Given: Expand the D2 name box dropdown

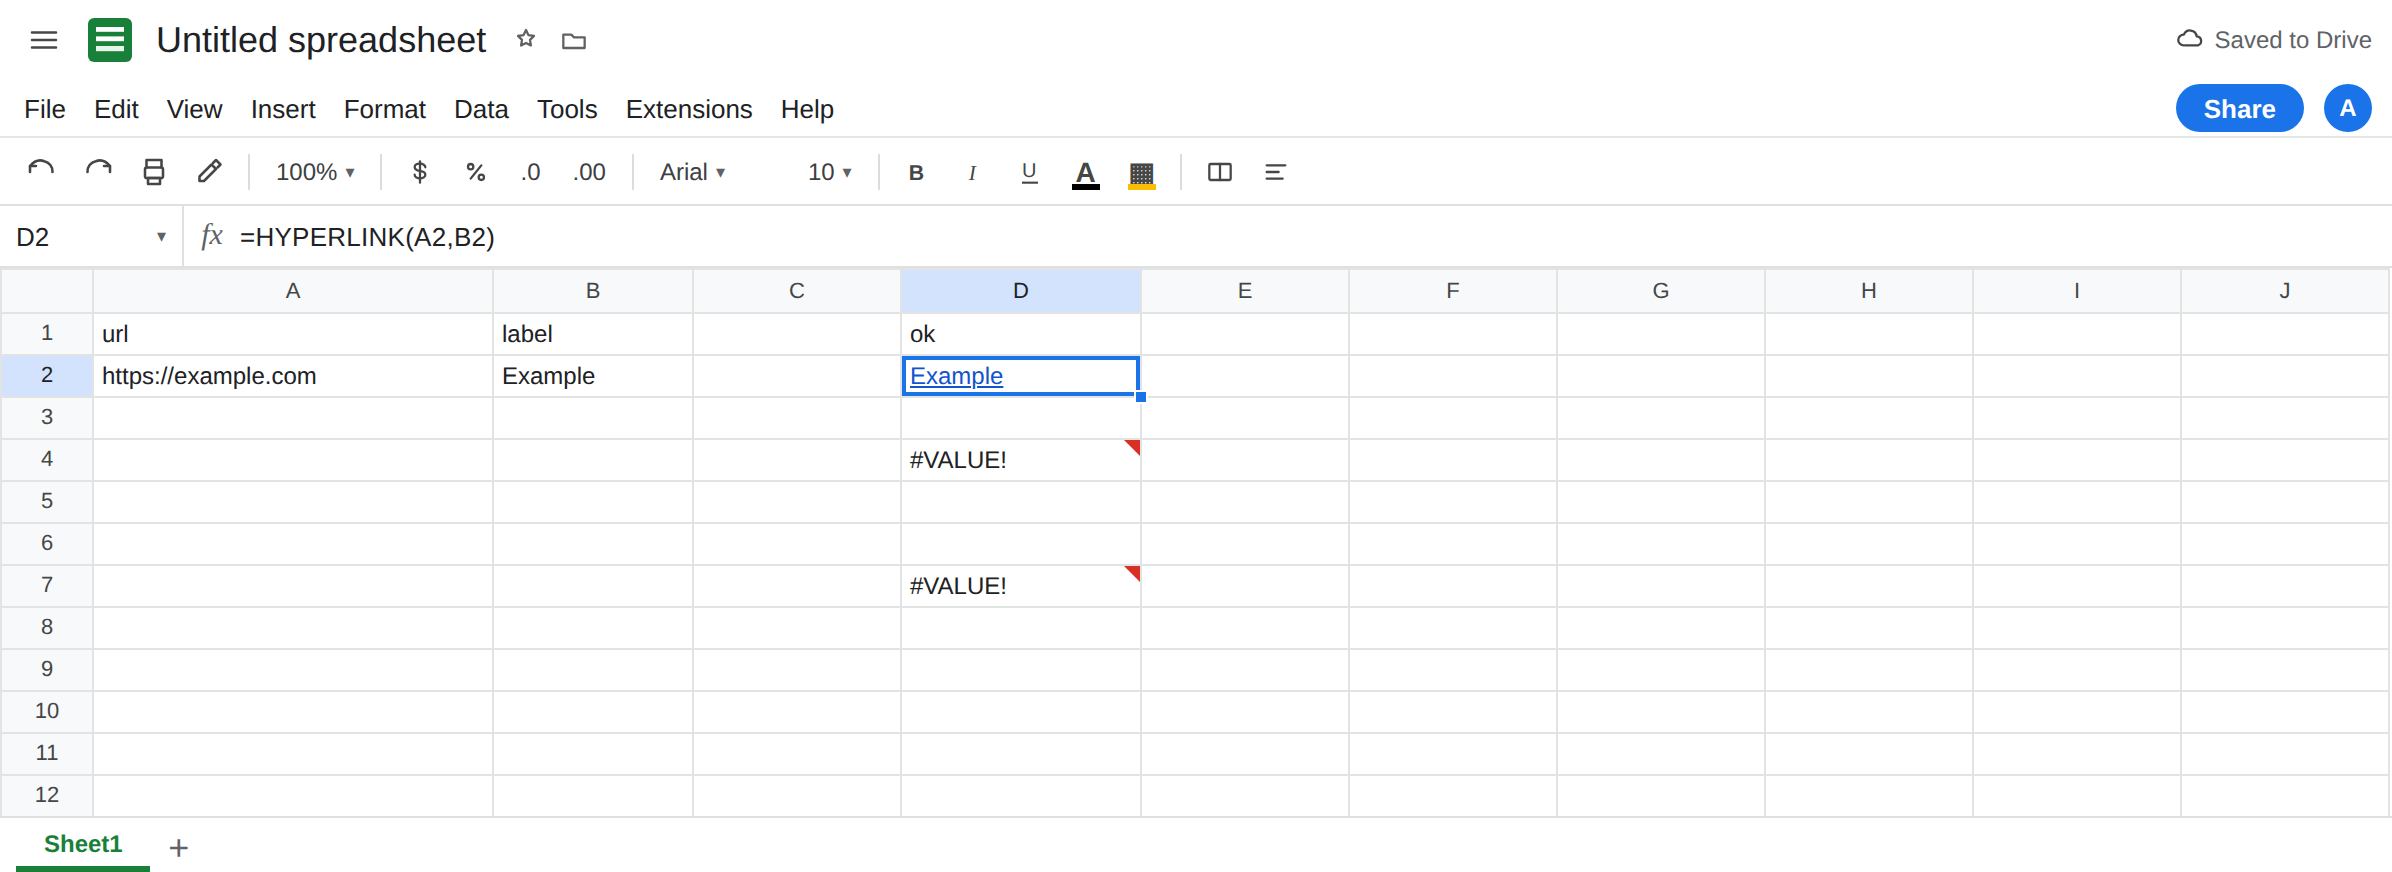Looking at the screenshot, I should point(161,237).
